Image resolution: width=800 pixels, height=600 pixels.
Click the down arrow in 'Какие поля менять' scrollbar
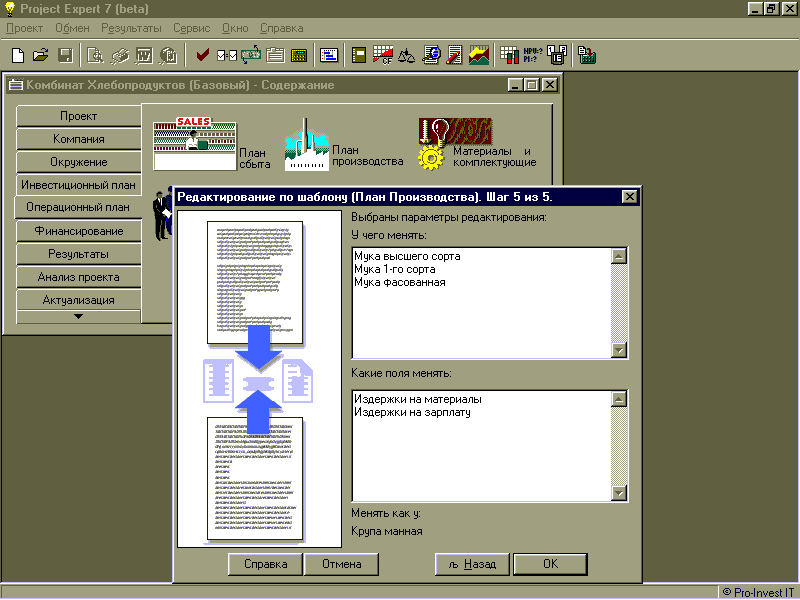point(619,493)
